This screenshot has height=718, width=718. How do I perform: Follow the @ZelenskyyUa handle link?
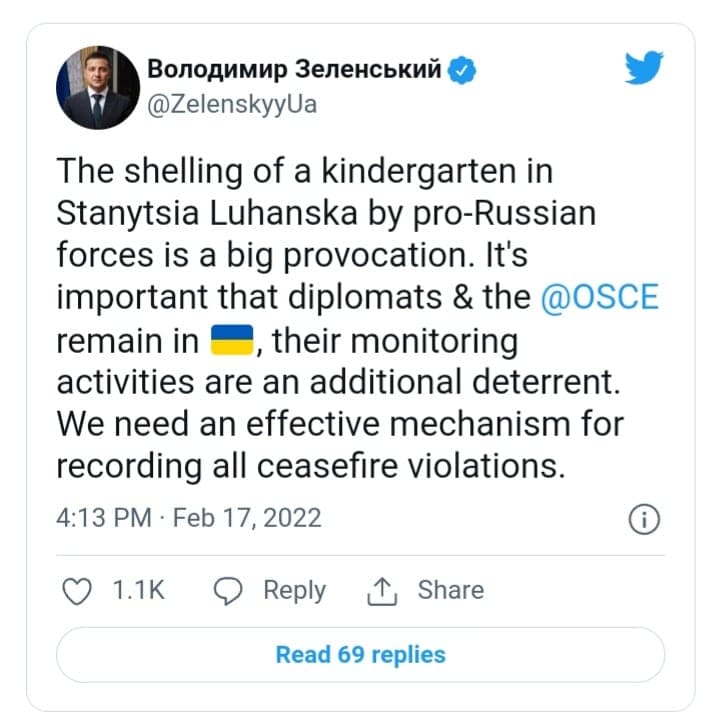point(232,105)
